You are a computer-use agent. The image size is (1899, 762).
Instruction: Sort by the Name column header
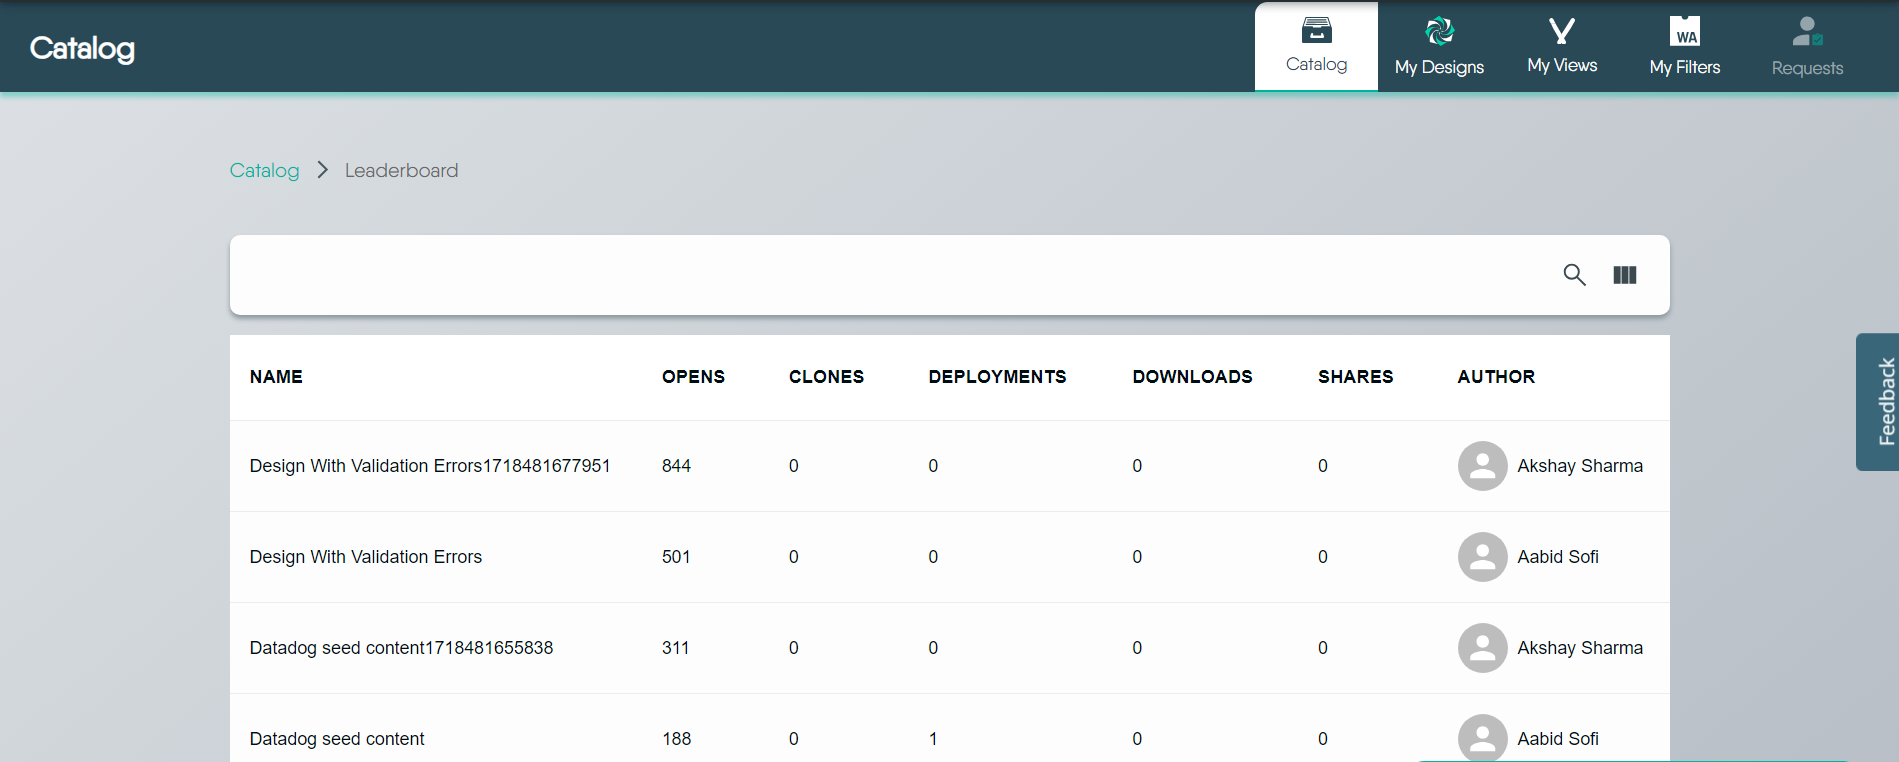tap(276, 377)
